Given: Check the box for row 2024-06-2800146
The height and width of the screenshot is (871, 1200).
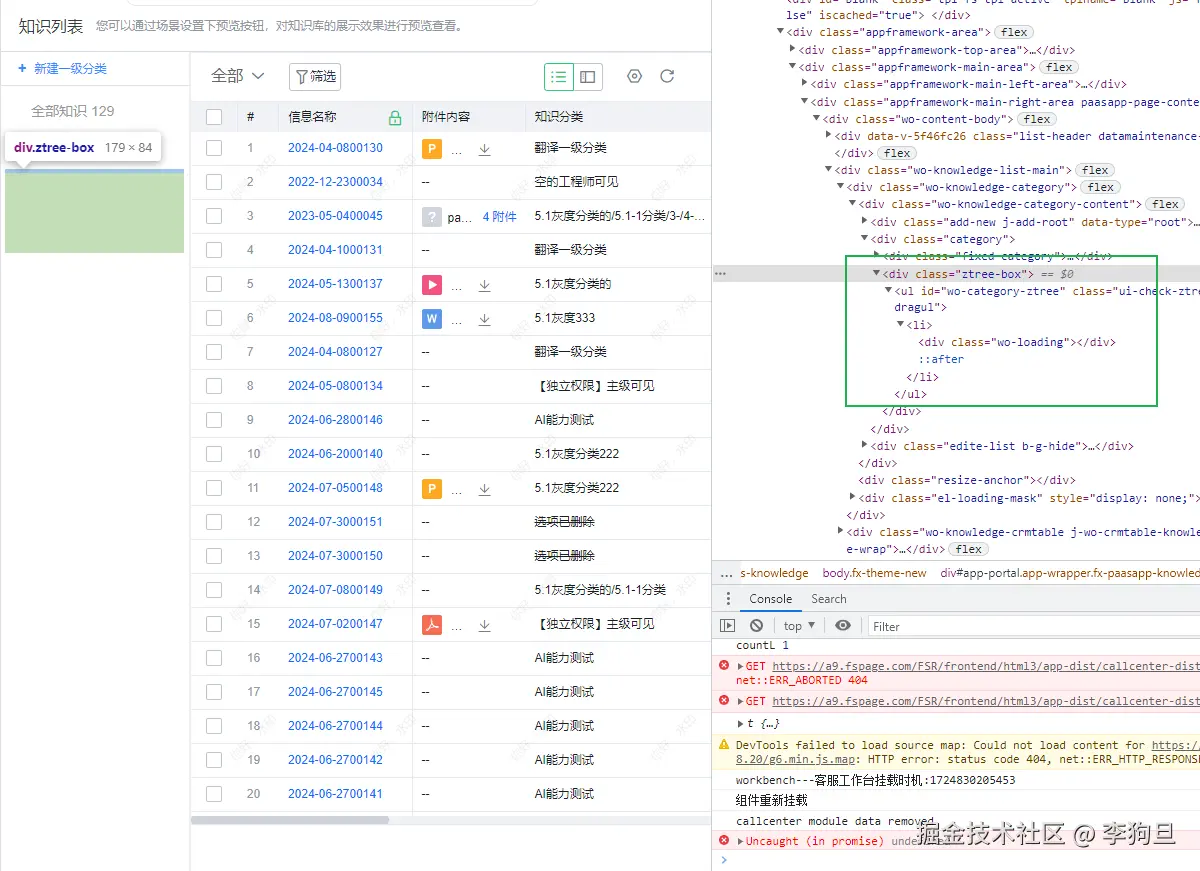Looking at the screenshot, I should [x=214, y=420].
